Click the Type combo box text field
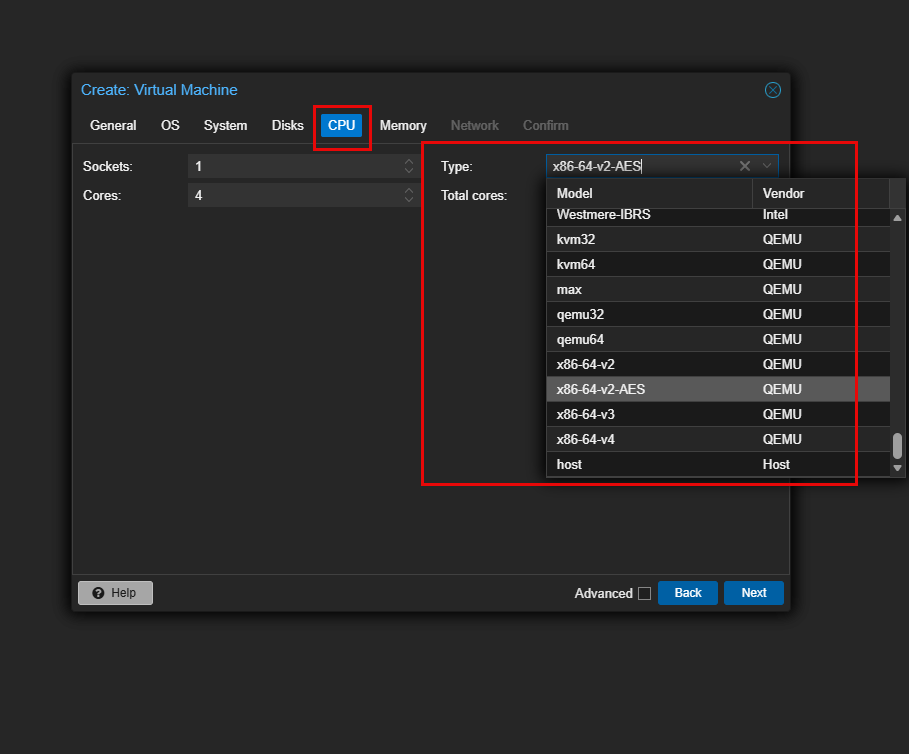909x754 pixels. point(641,166)
